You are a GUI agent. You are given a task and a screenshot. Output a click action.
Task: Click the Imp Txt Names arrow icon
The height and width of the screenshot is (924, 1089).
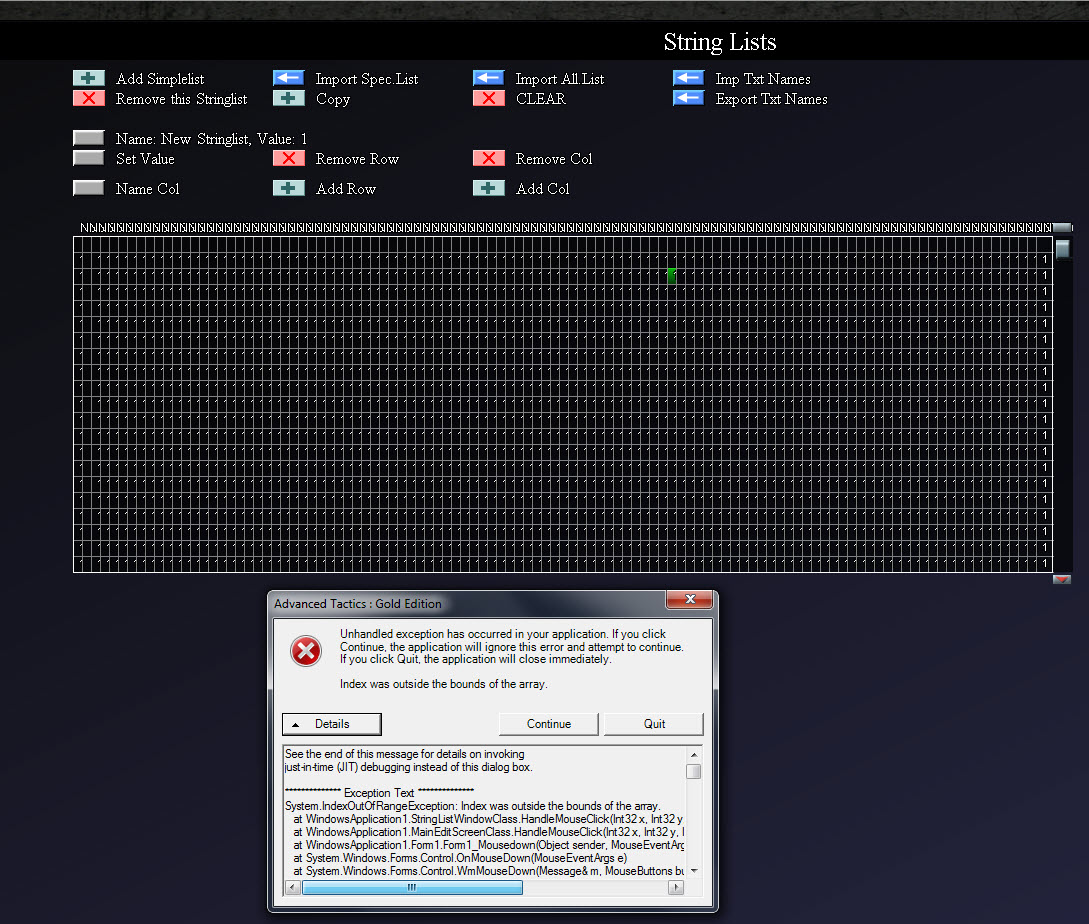(689, 78)
